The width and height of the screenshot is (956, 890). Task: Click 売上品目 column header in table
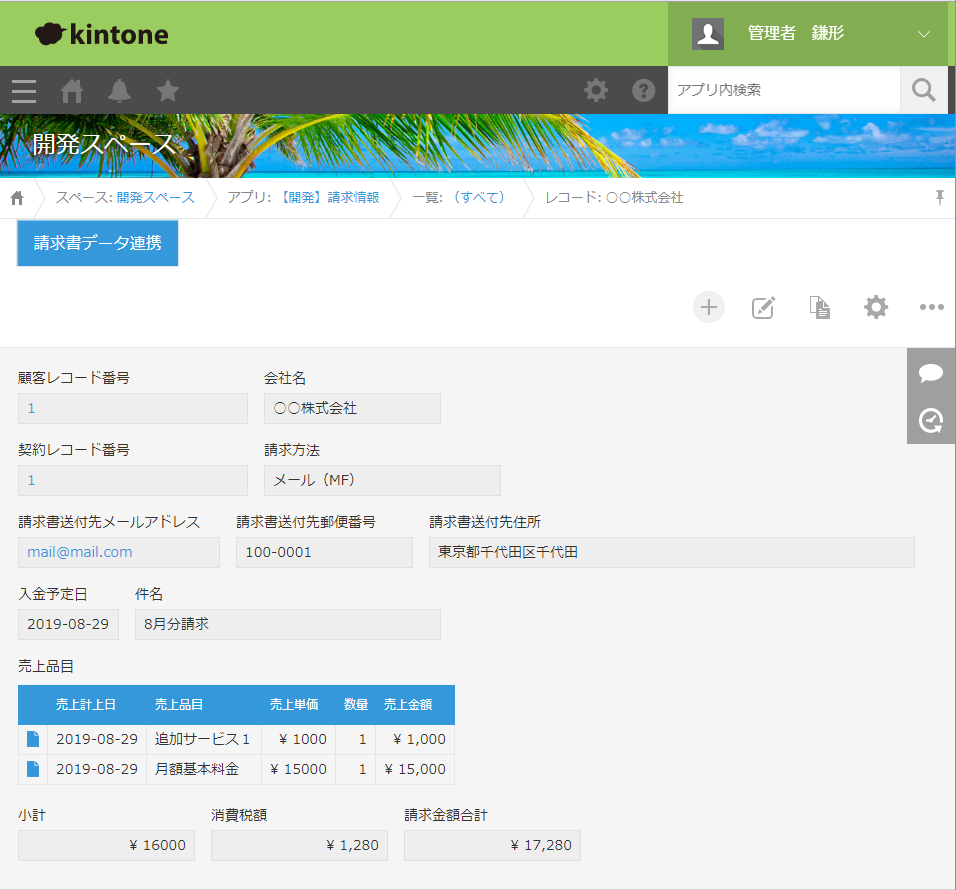click(179, 705)
